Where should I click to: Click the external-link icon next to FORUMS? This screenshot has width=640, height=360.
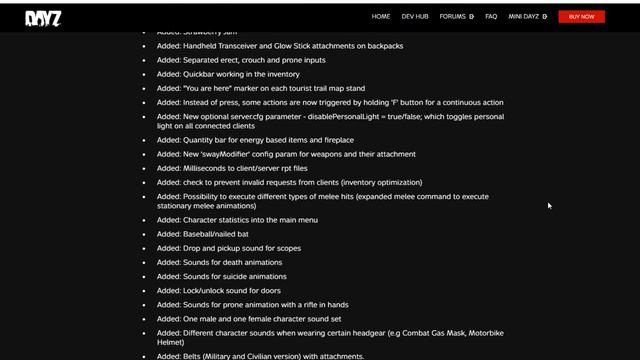click(471, 17)
